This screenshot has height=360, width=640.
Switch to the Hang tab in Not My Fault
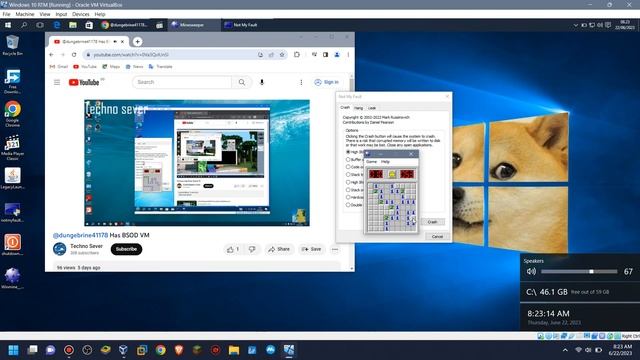click(x=358, y=108)
